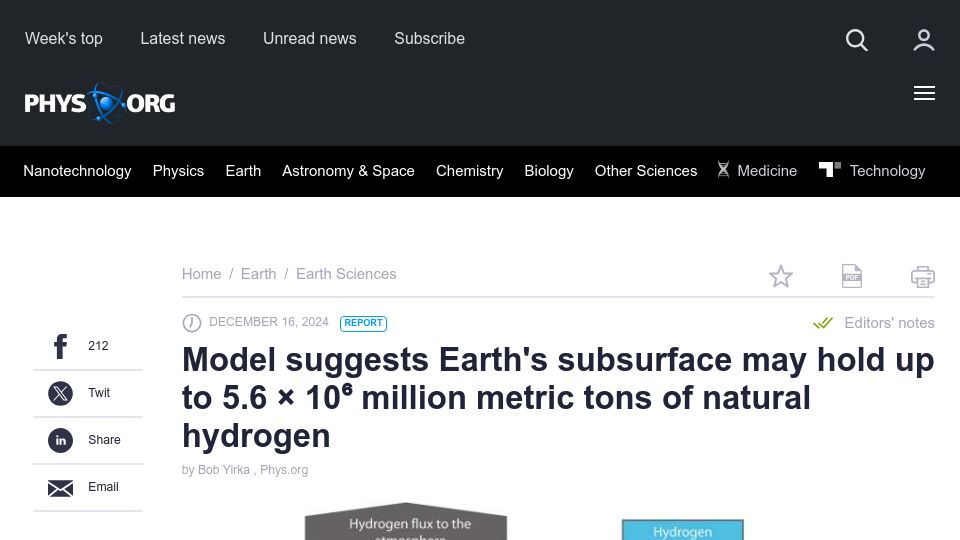Click the article headline text
Image resolution: width=960 pixels, height=540 pixels.
[x=558, y=397]
